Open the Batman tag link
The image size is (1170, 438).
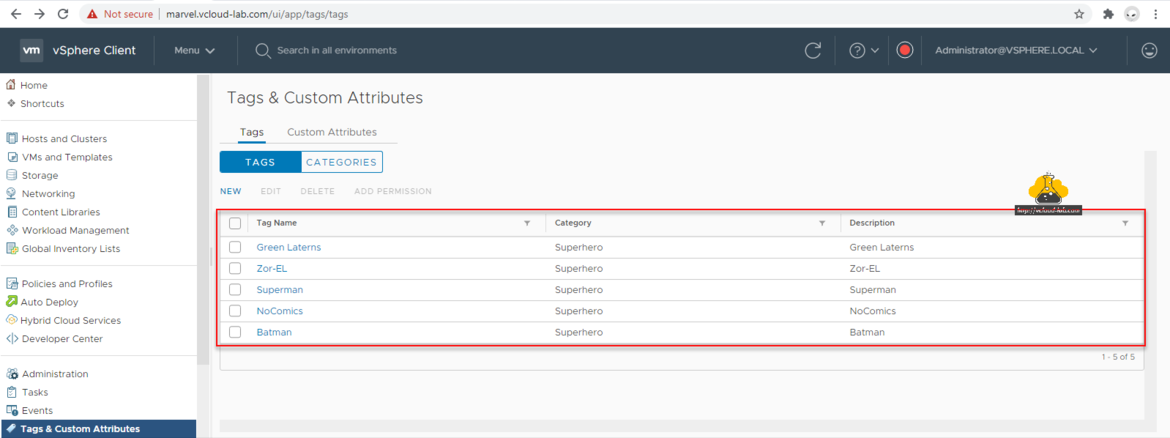pos(274,332)
